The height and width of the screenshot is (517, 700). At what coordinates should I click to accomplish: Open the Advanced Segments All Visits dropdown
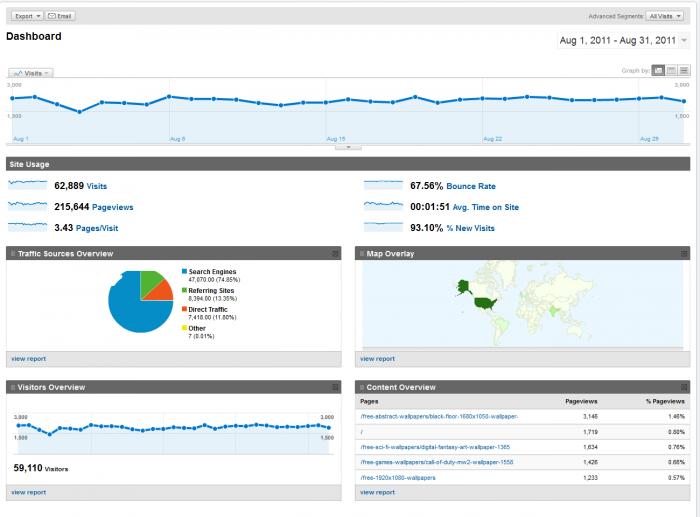point(664,16)
